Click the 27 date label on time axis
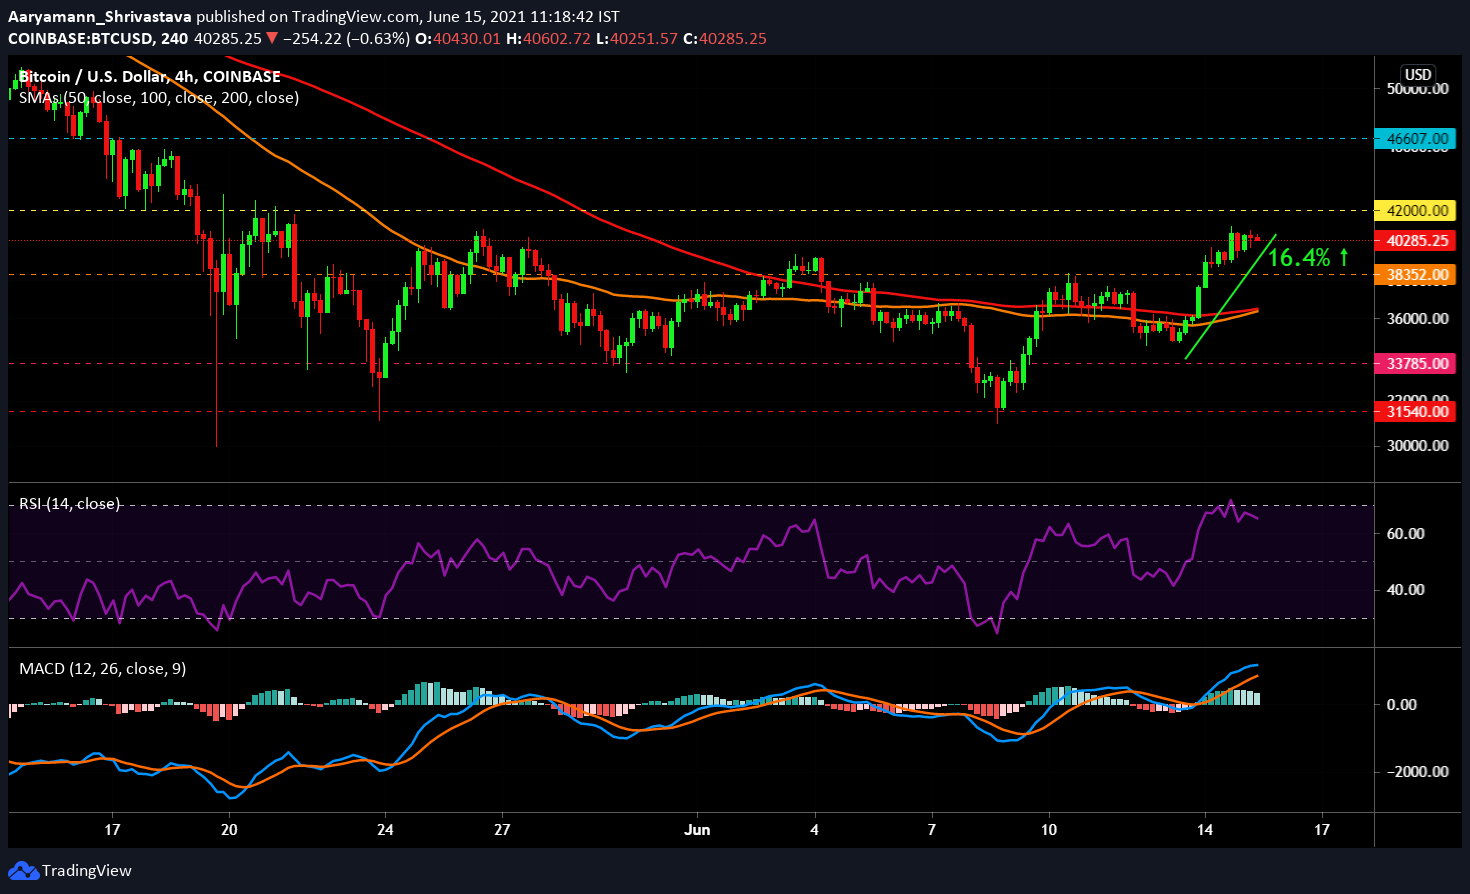This screenshot has height=894, width=1470. coord(502,829)
